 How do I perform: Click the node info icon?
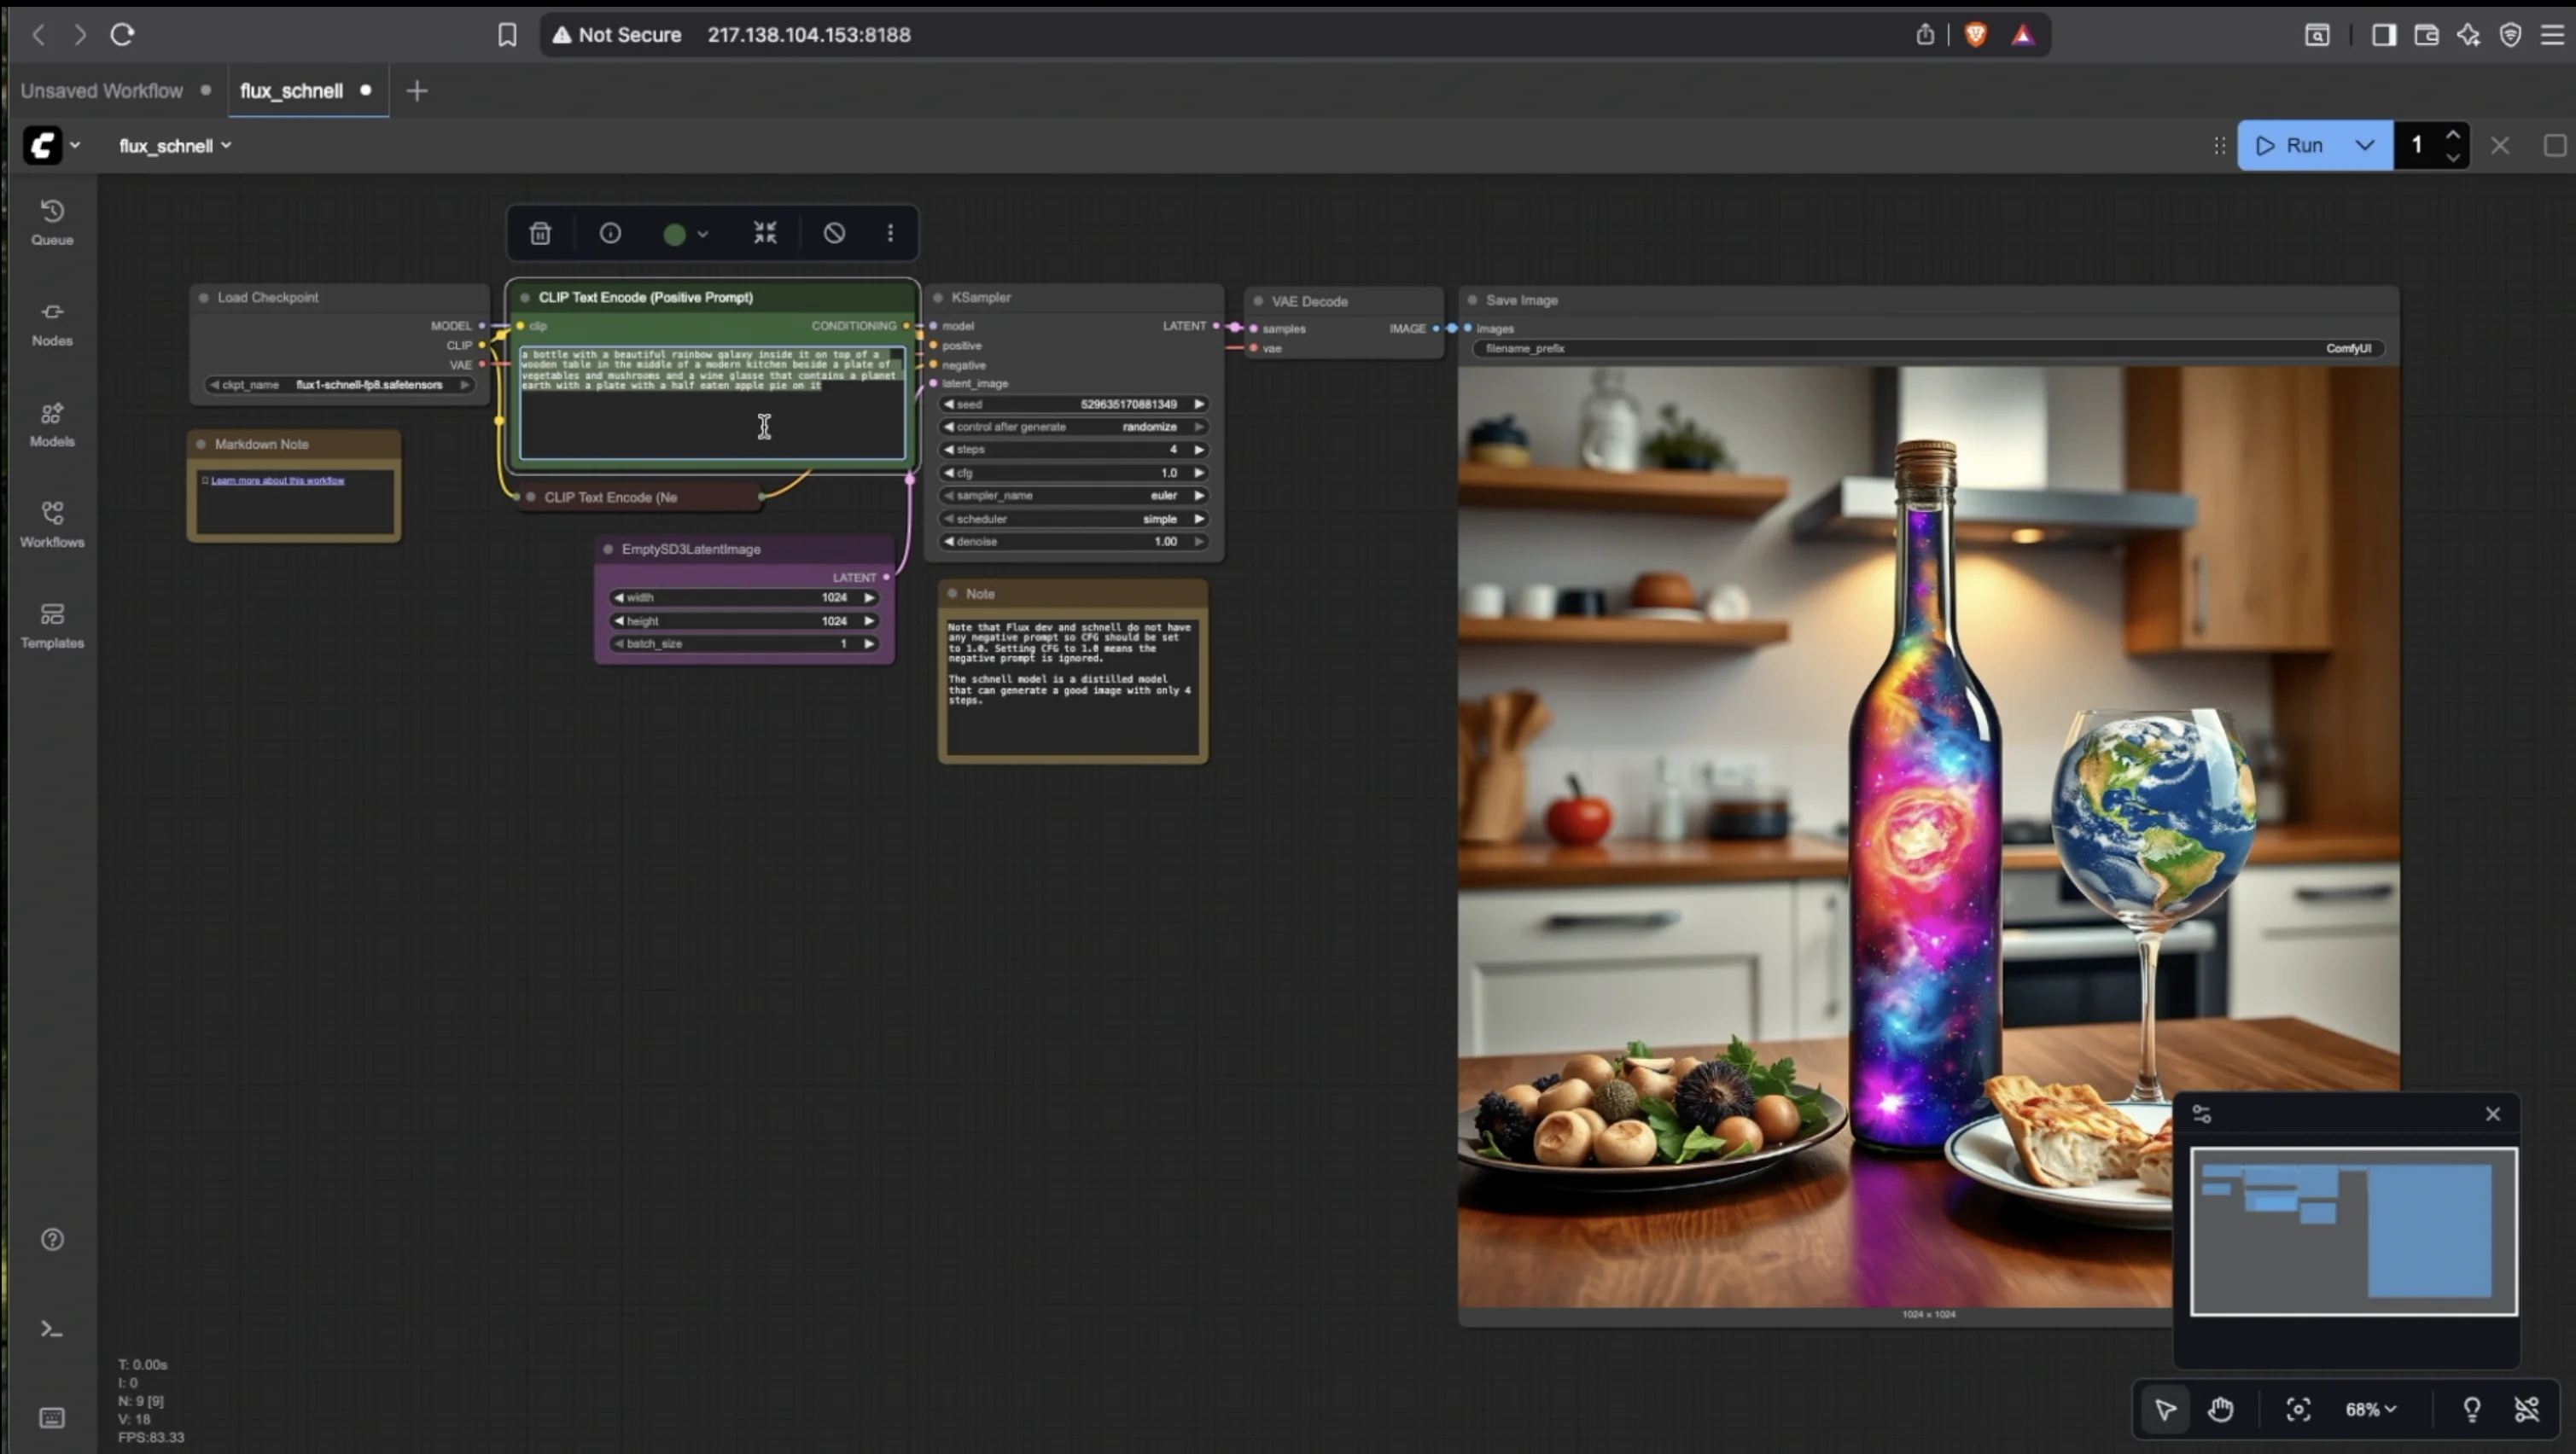tap(610, 233)
